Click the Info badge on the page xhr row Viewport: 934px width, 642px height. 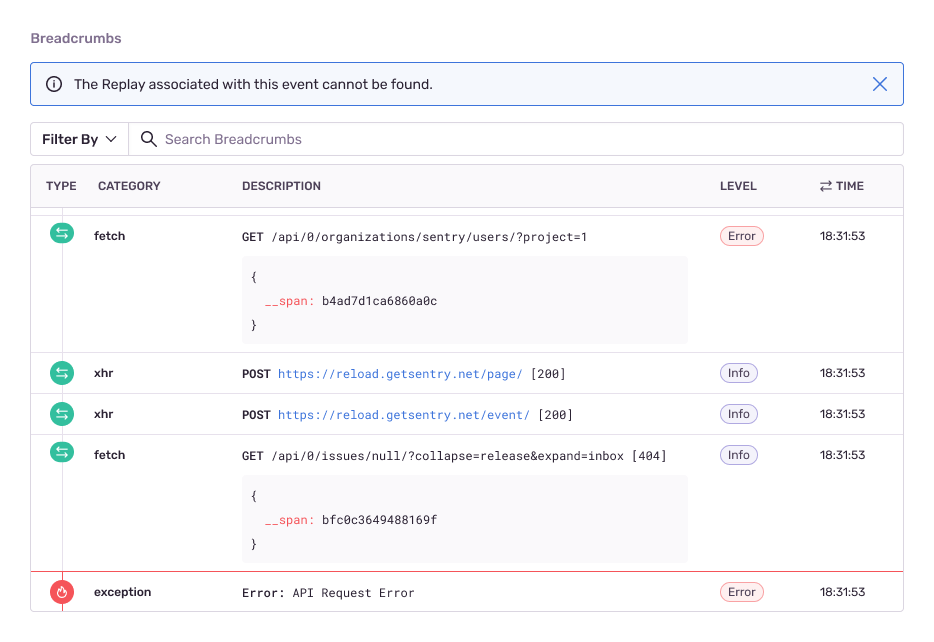coord(739,373)
